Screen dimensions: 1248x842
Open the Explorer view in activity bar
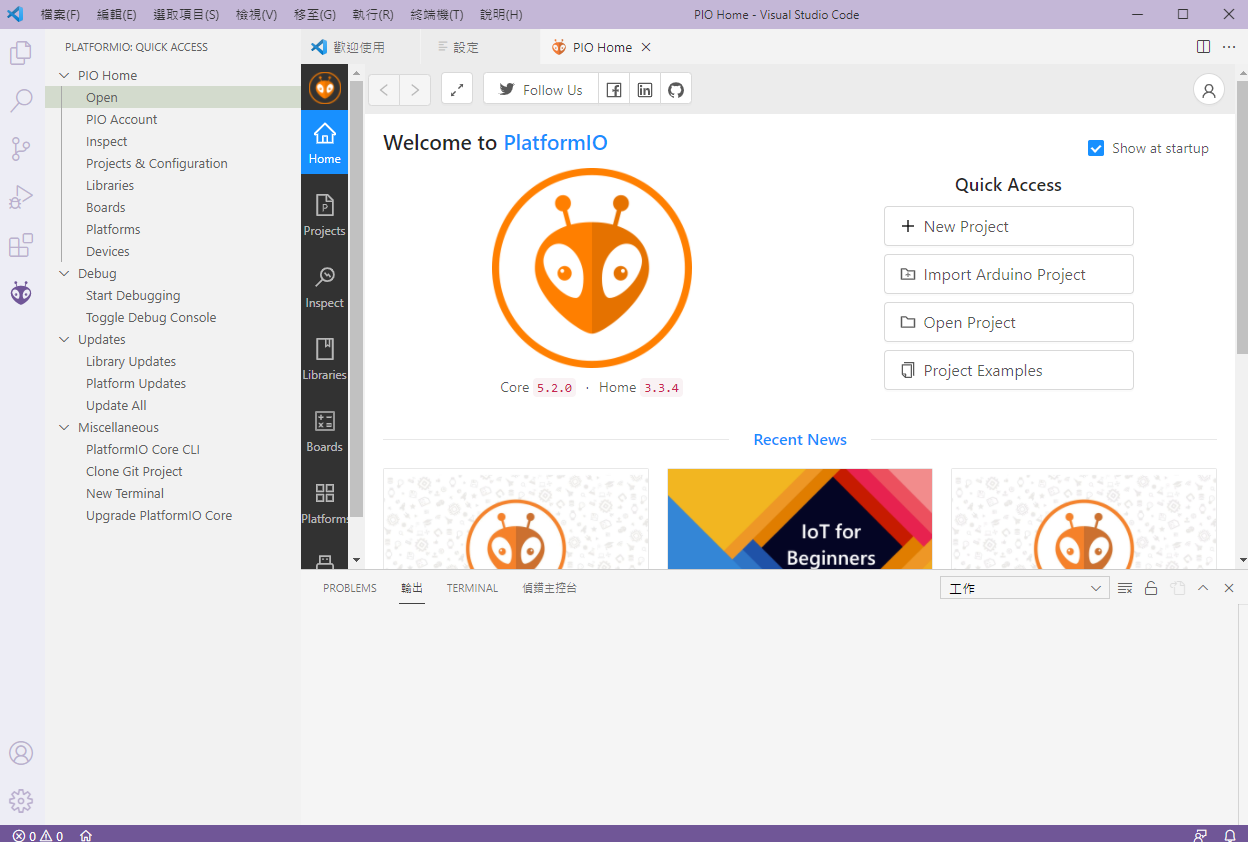(21, 53)
